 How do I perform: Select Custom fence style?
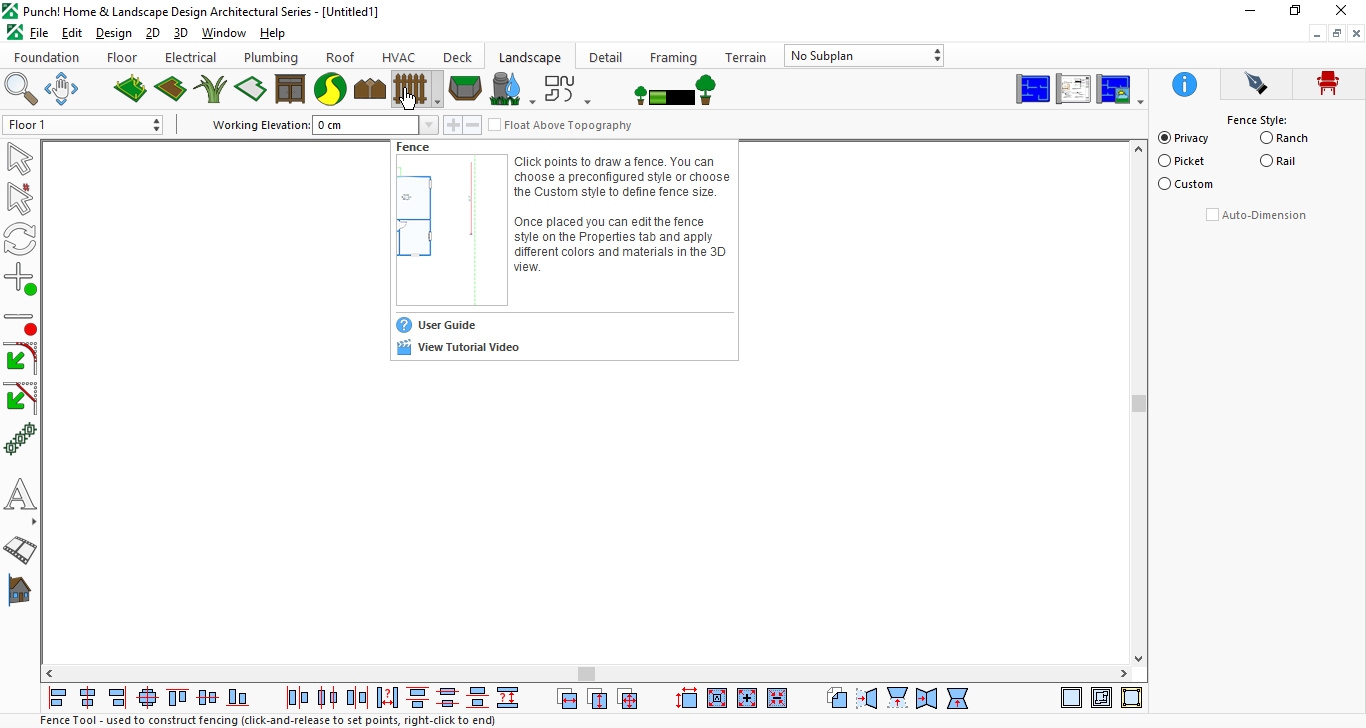pos(1185,184)
